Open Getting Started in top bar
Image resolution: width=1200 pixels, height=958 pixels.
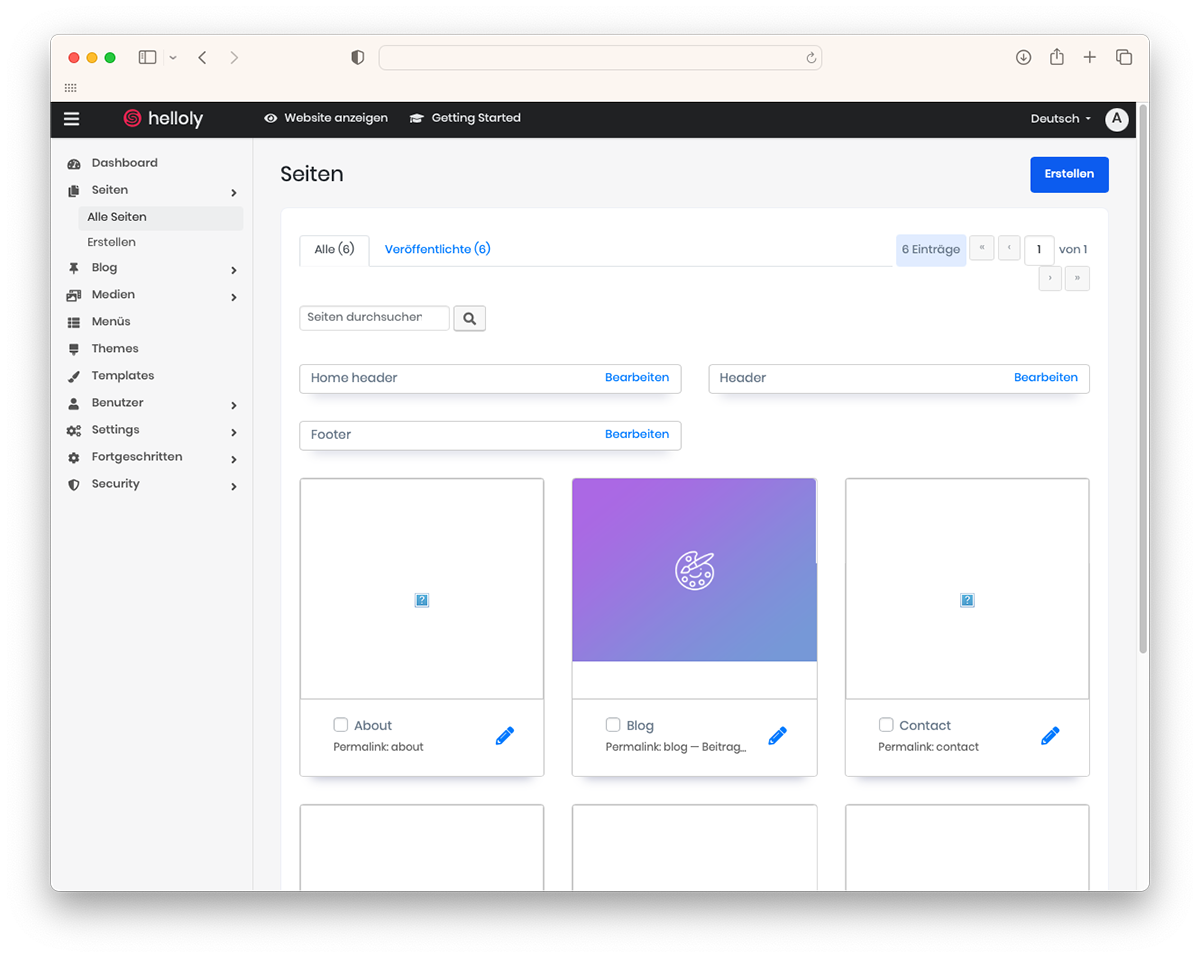coord(465,119)
